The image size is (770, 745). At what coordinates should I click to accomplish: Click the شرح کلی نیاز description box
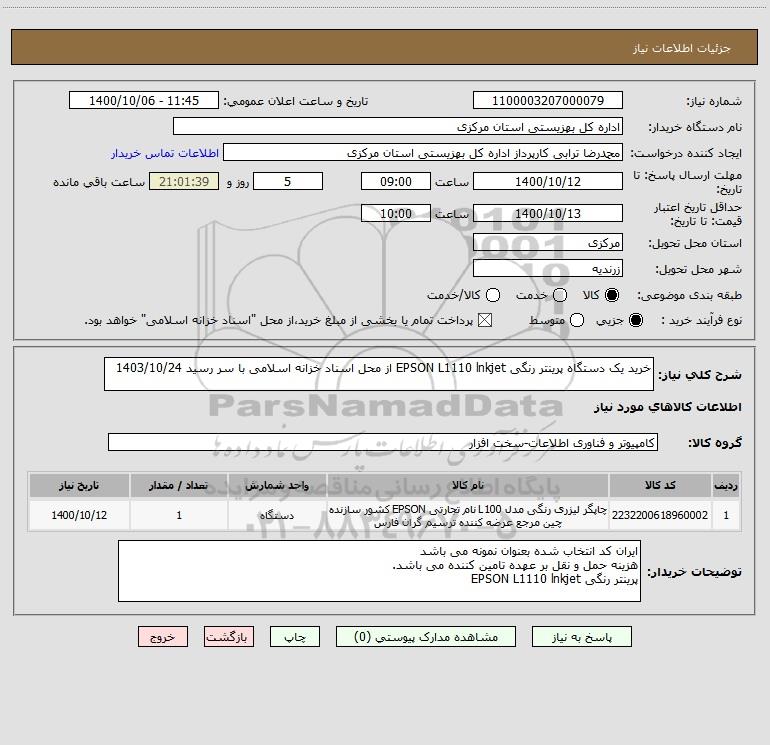[x=379, y=374]
